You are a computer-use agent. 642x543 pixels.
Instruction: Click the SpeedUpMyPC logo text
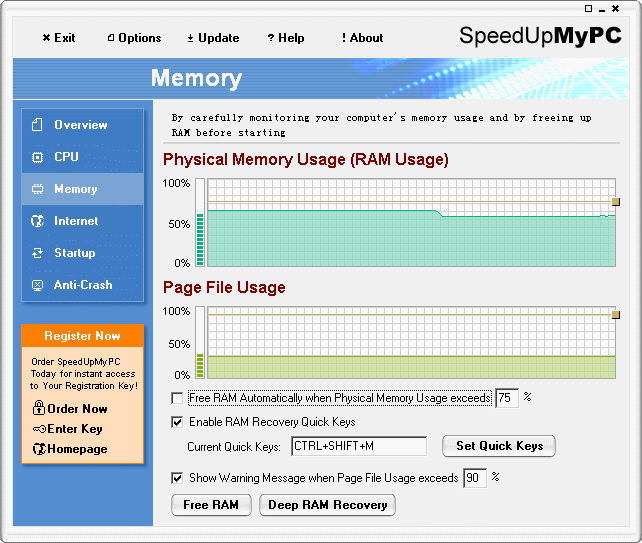click(x=540, y=36)
